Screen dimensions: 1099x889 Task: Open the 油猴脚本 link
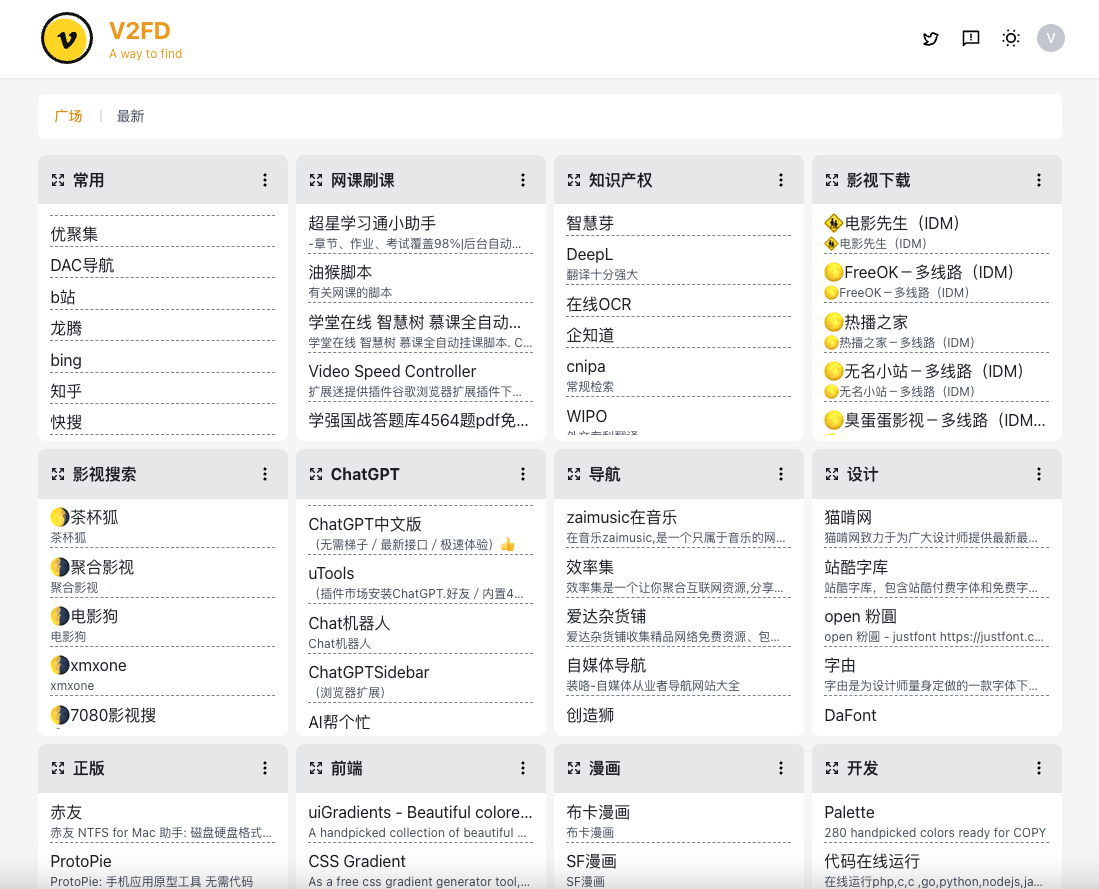340,273
